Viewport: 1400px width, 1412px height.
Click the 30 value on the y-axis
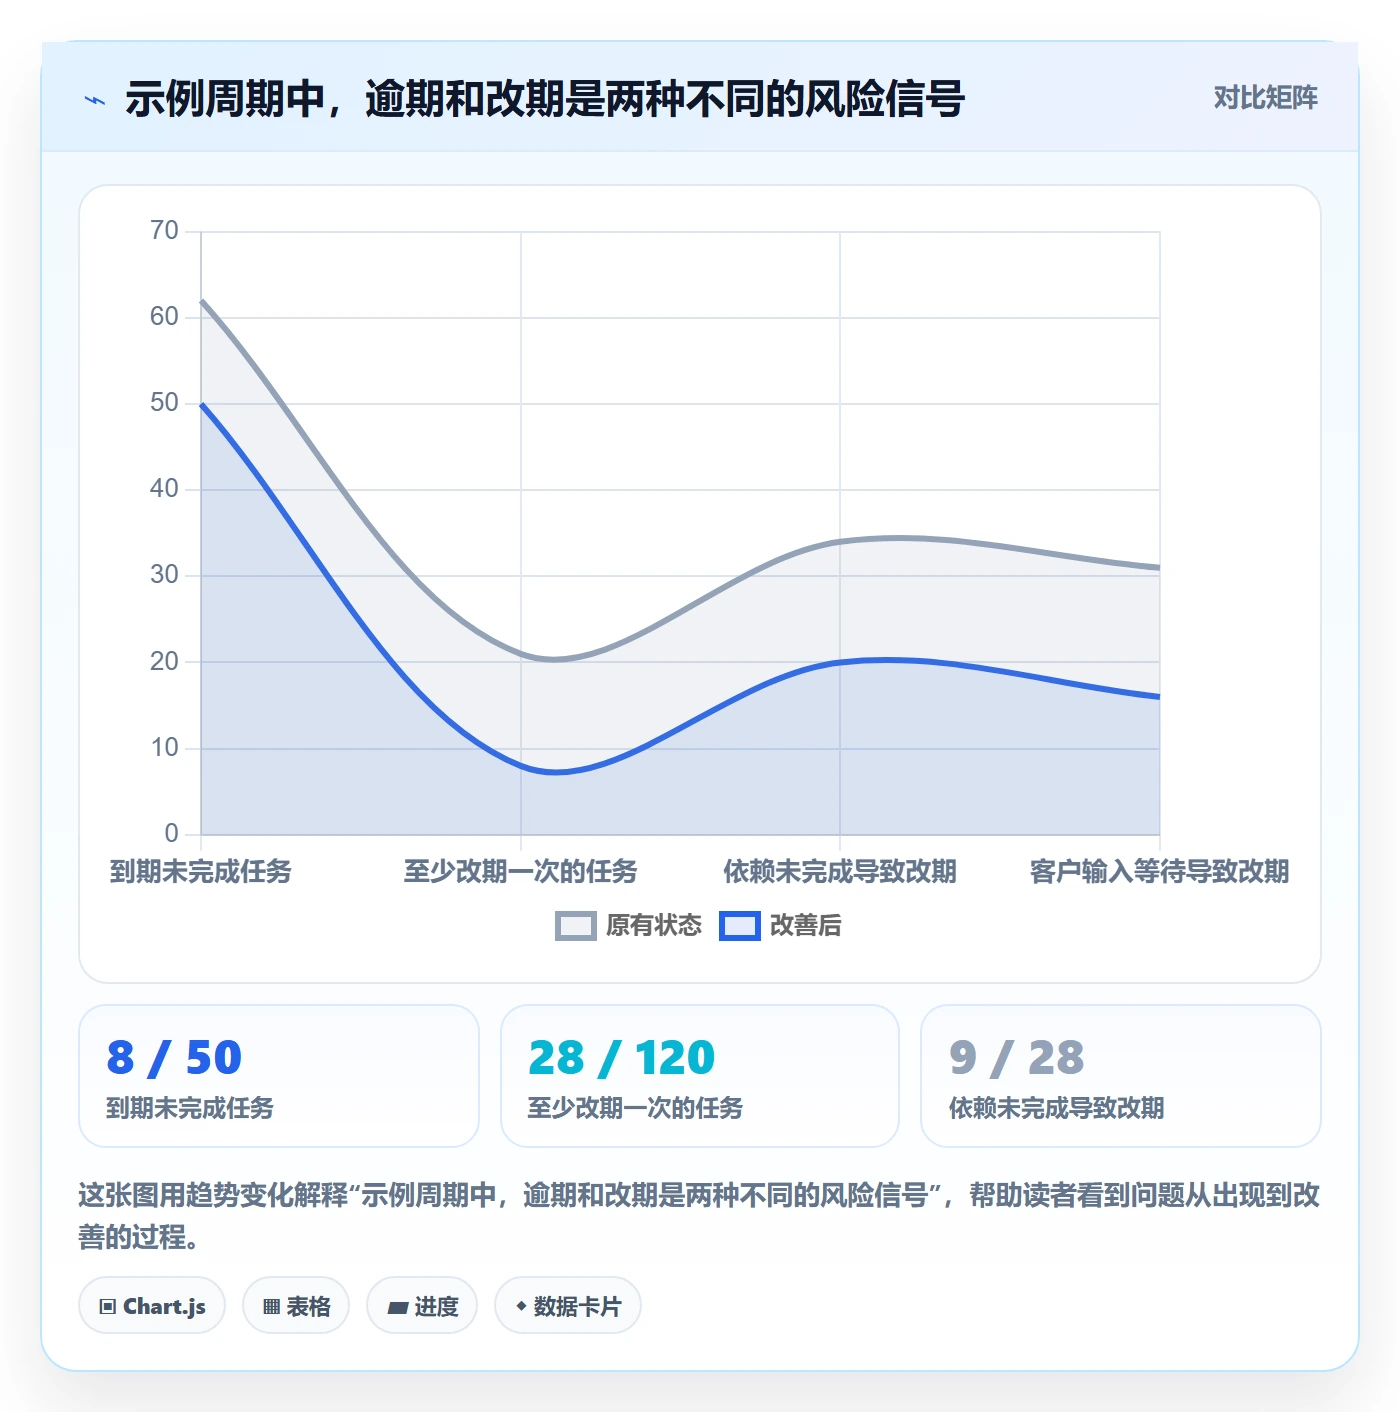[x=164, y=575]
